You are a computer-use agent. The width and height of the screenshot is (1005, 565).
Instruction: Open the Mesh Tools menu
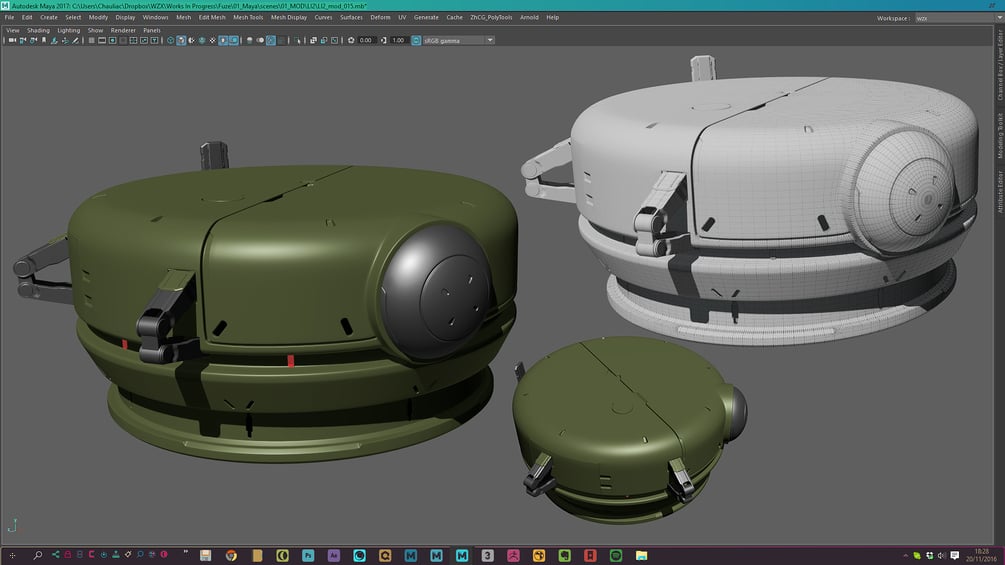248,17
